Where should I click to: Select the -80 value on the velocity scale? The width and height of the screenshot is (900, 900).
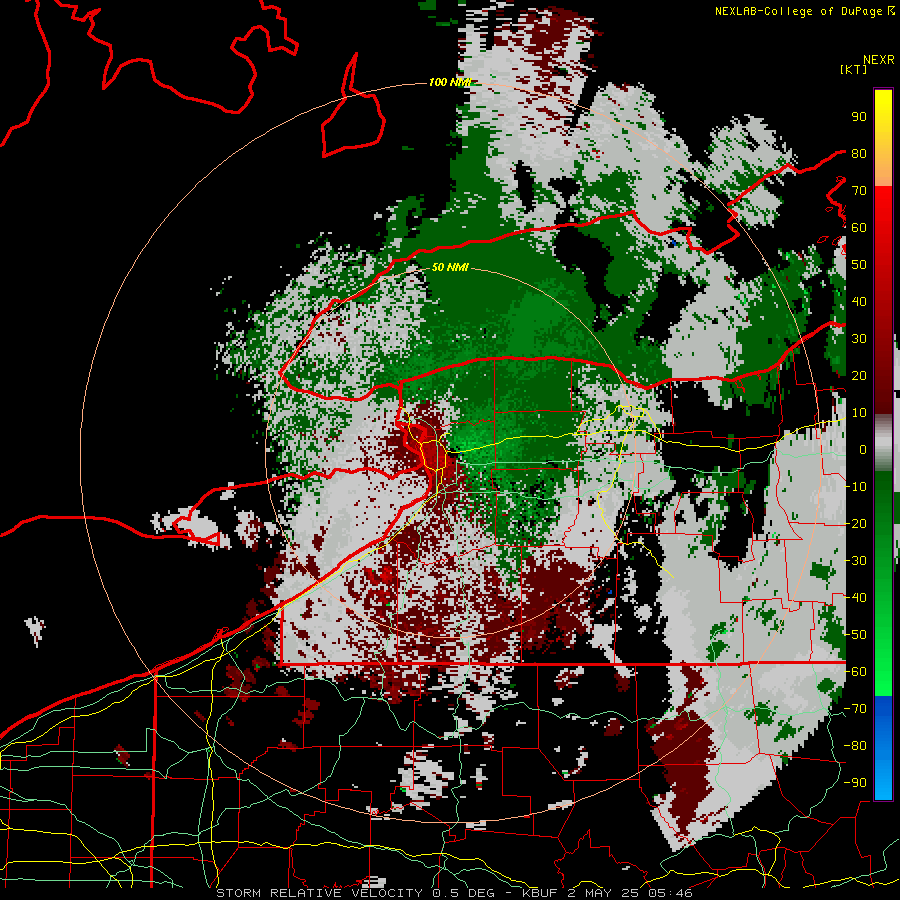click(855, 746)
